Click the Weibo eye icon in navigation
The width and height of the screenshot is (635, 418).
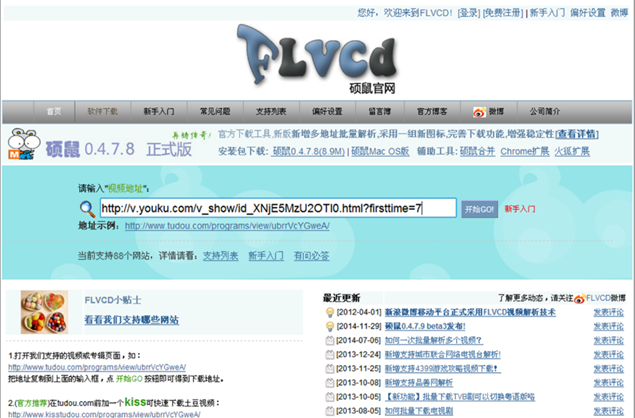(479, 112)
